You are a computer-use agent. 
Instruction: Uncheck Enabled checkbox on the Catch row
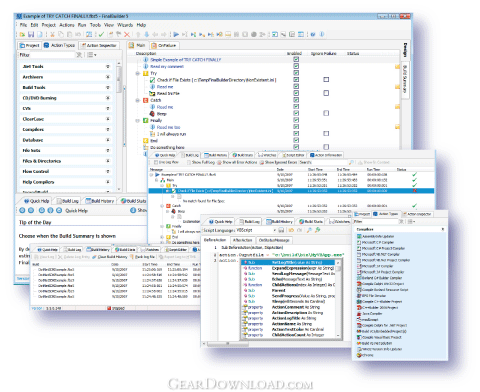[x=296, y=100]
